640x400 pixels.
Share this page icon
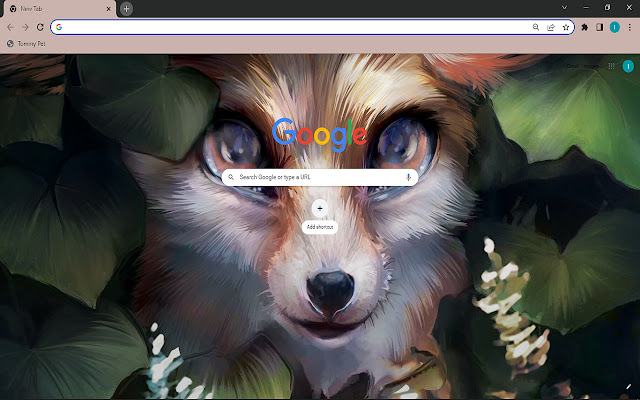551,27
